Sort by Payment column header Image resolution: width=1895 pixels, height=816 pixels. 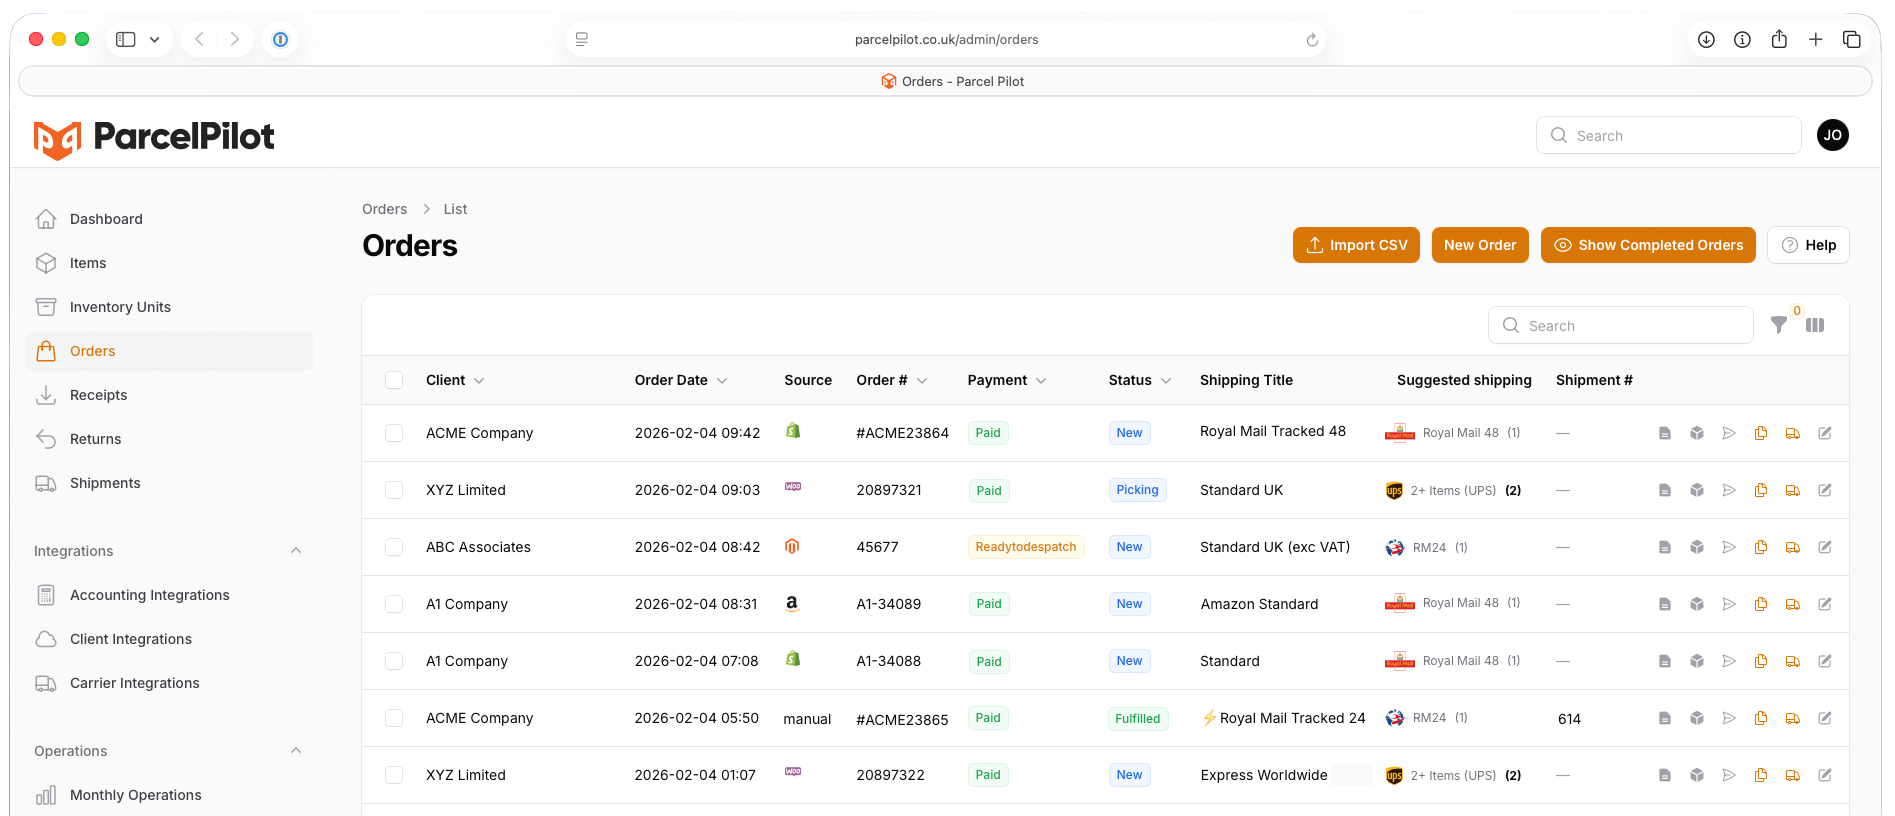[1007, 380]
